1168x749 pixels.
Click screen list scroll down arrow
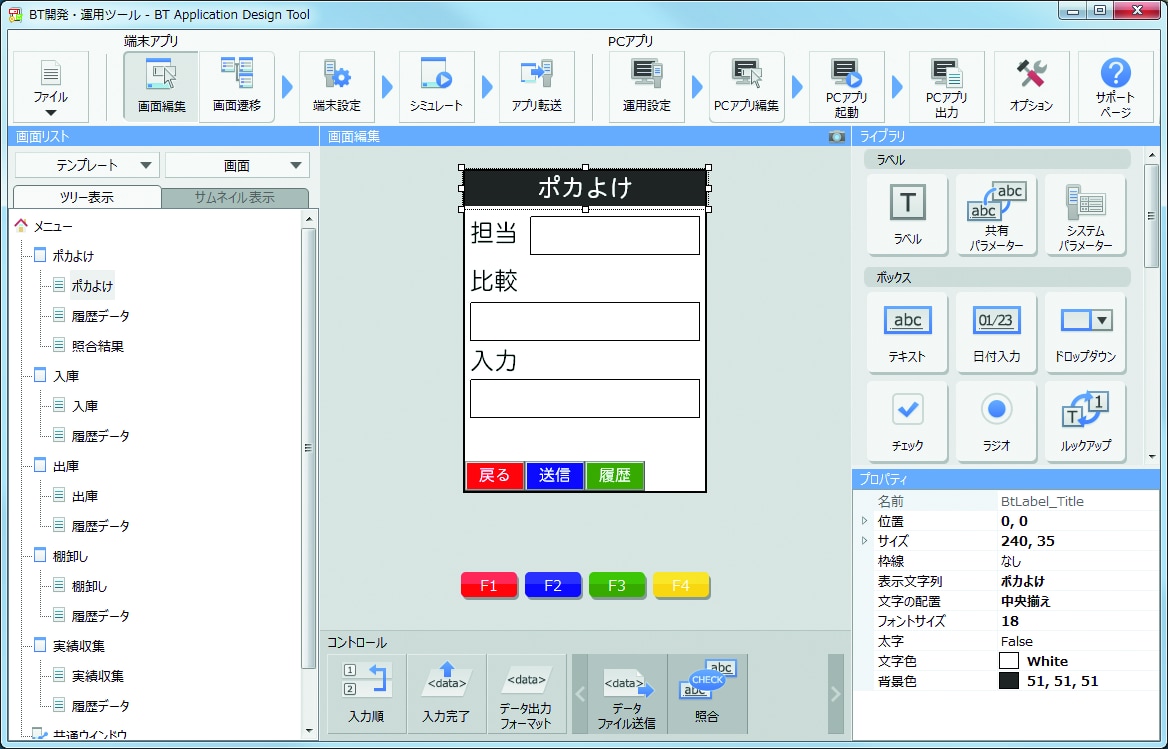point(309,730)
